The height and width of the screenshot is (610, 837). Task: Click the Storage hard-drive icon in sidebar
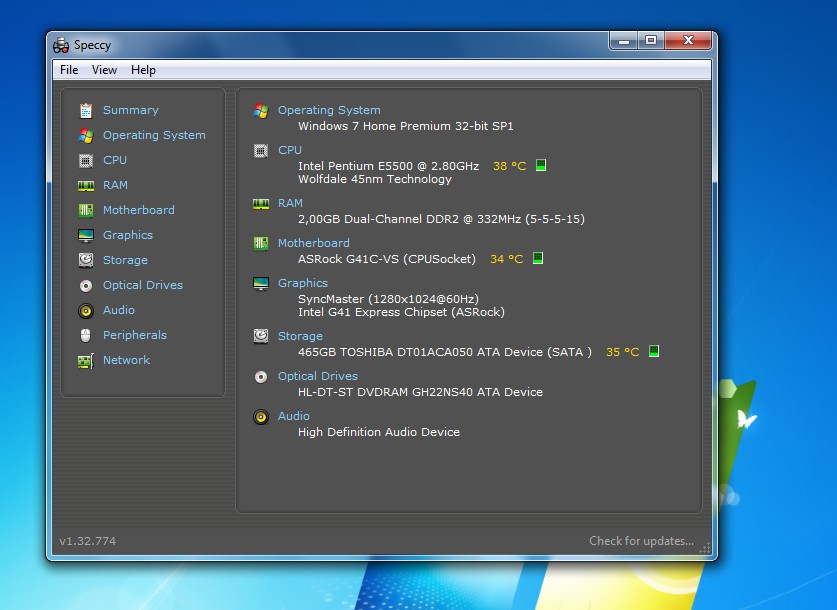point(85,260)
